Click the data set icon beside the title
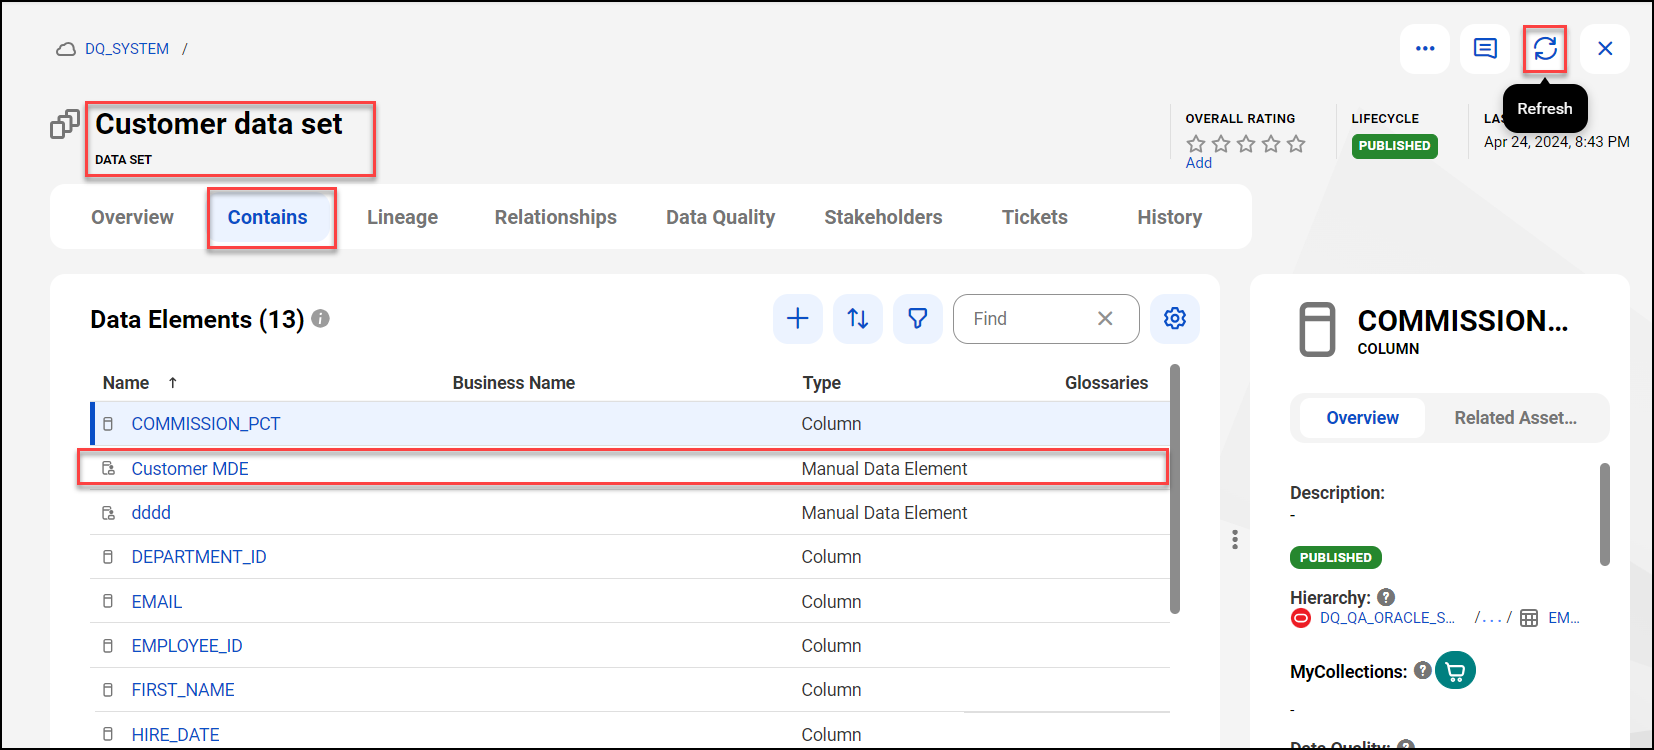 pos(65,124)
